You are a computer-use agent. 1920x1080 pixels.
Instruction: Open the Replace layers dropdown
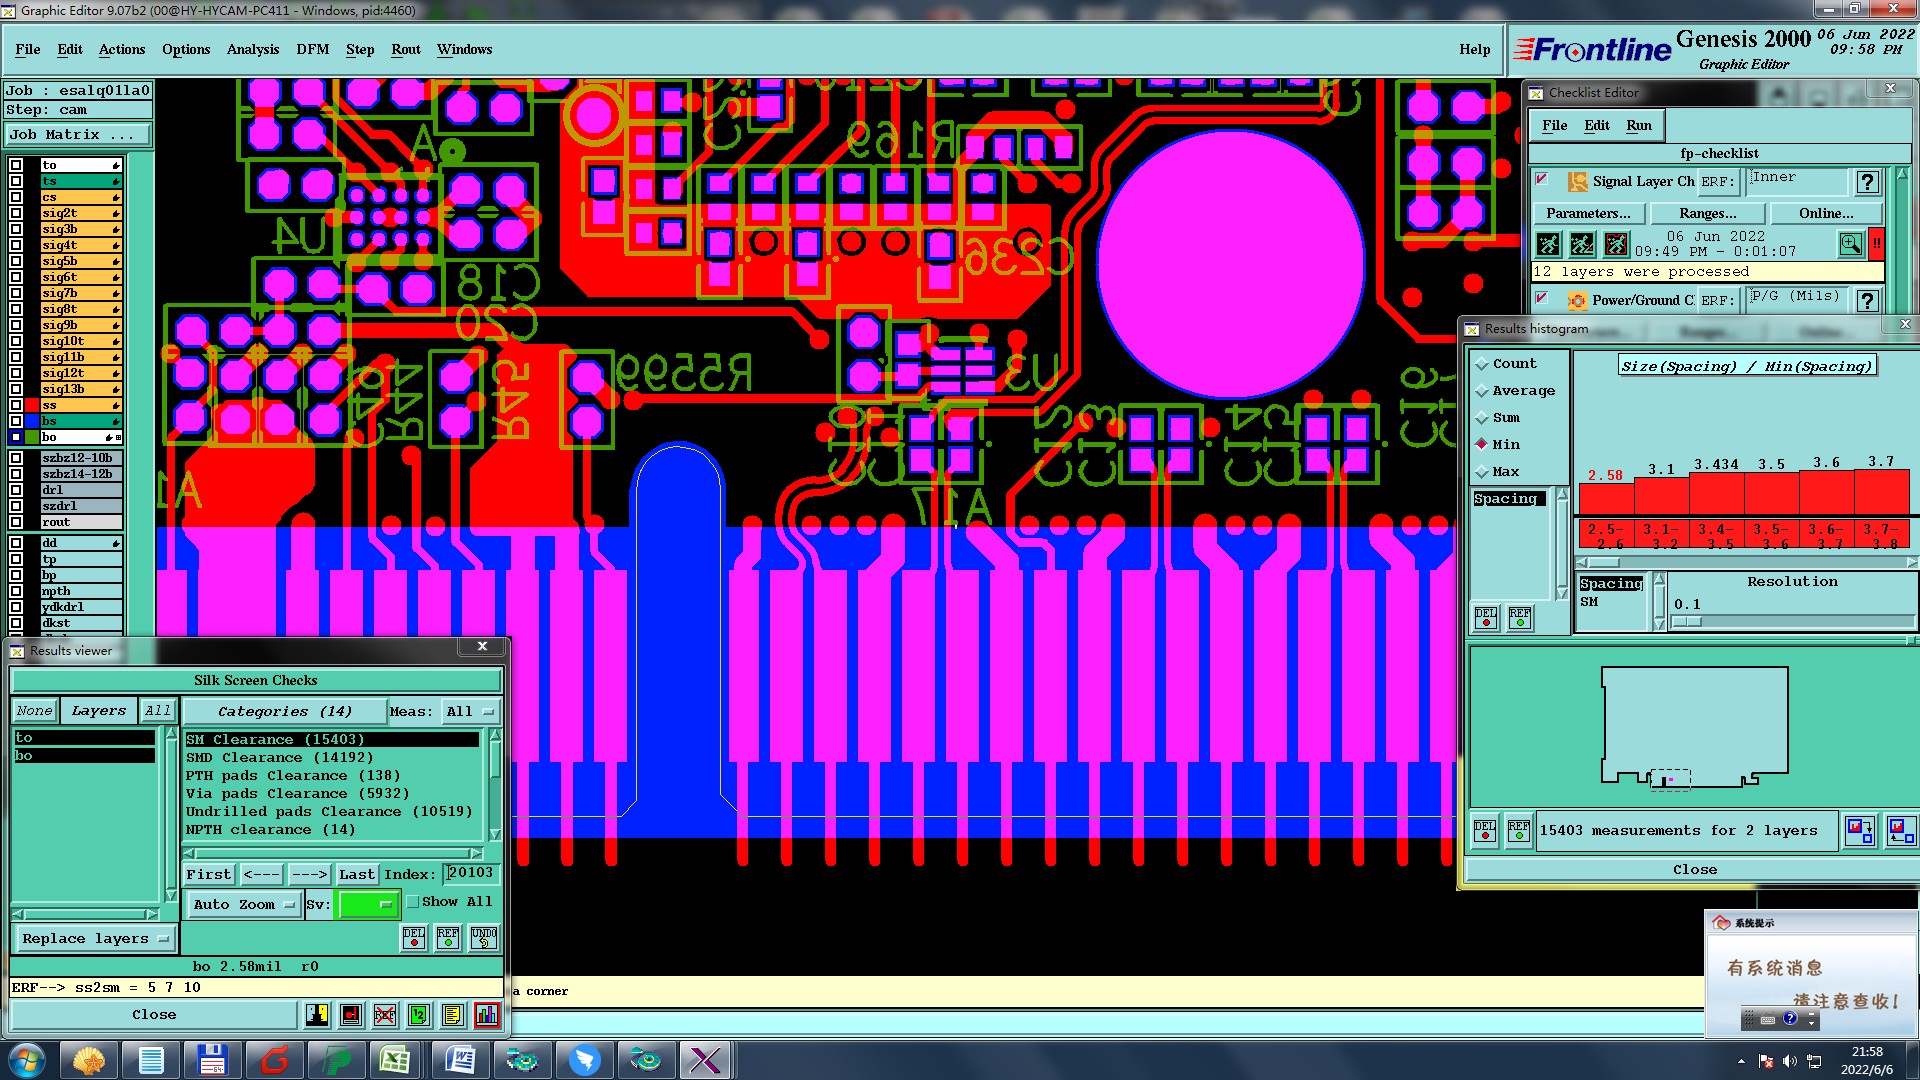(94, 939)
